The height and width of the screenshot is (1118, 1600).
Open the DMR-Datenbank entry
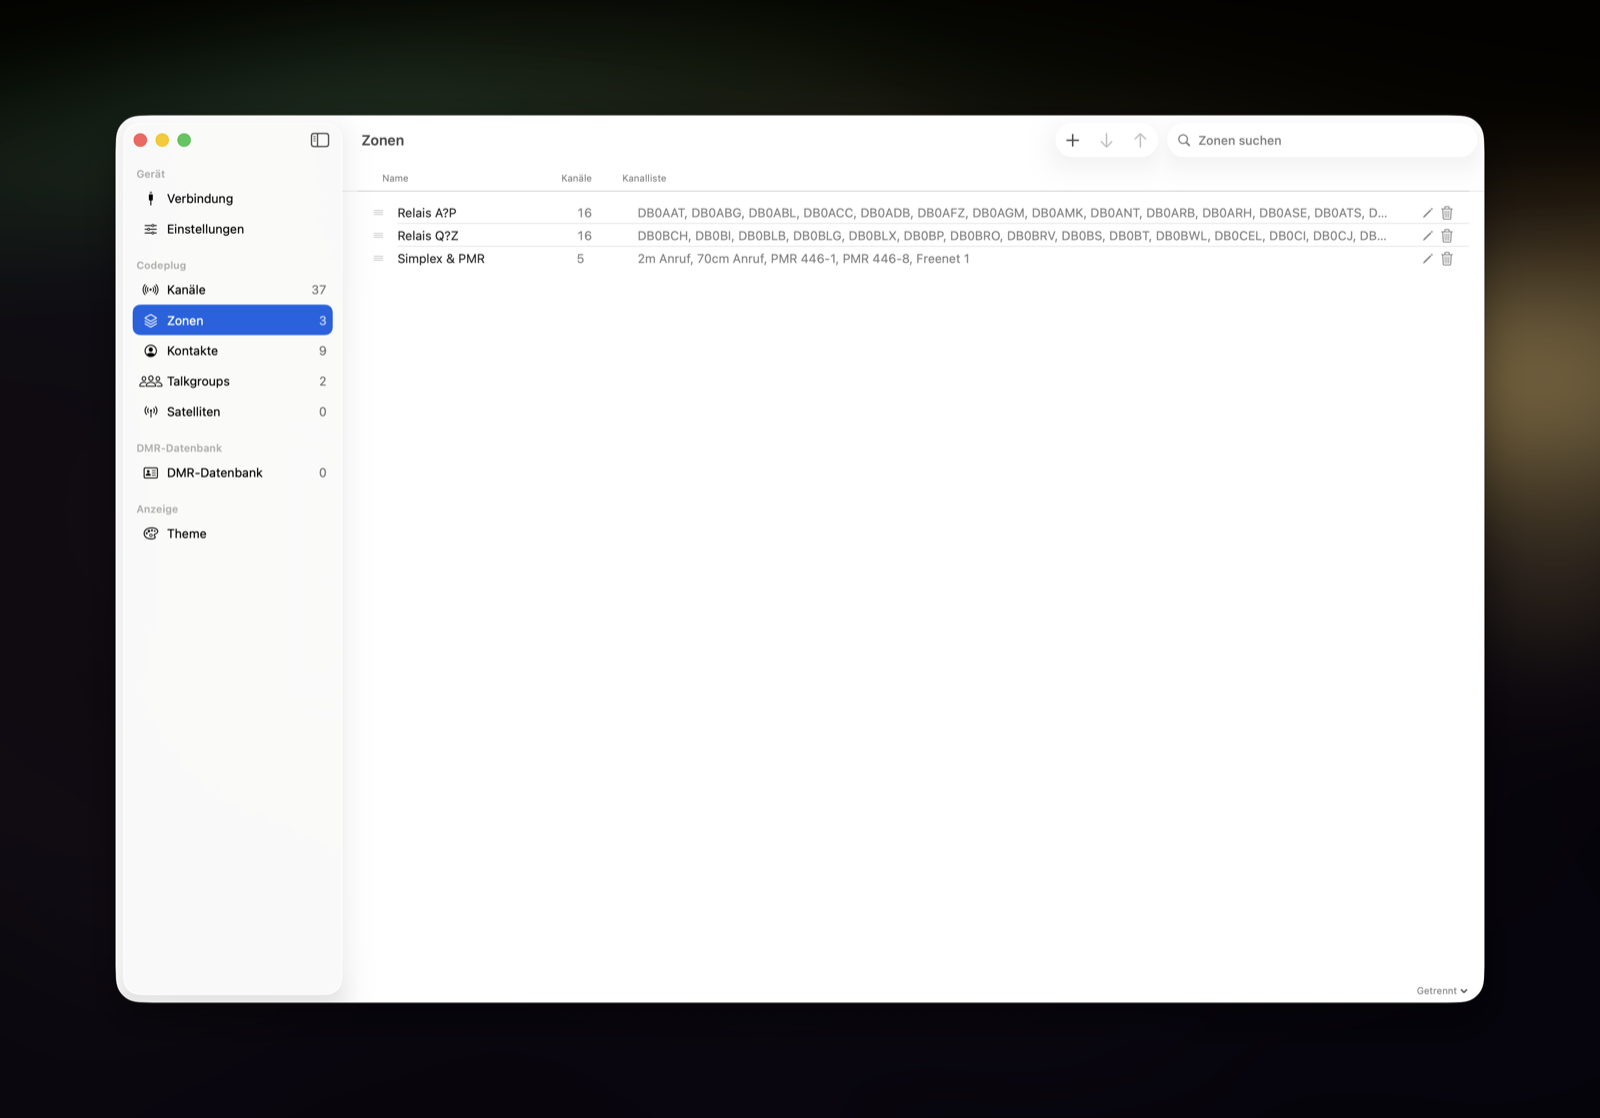tap(232, 473)
